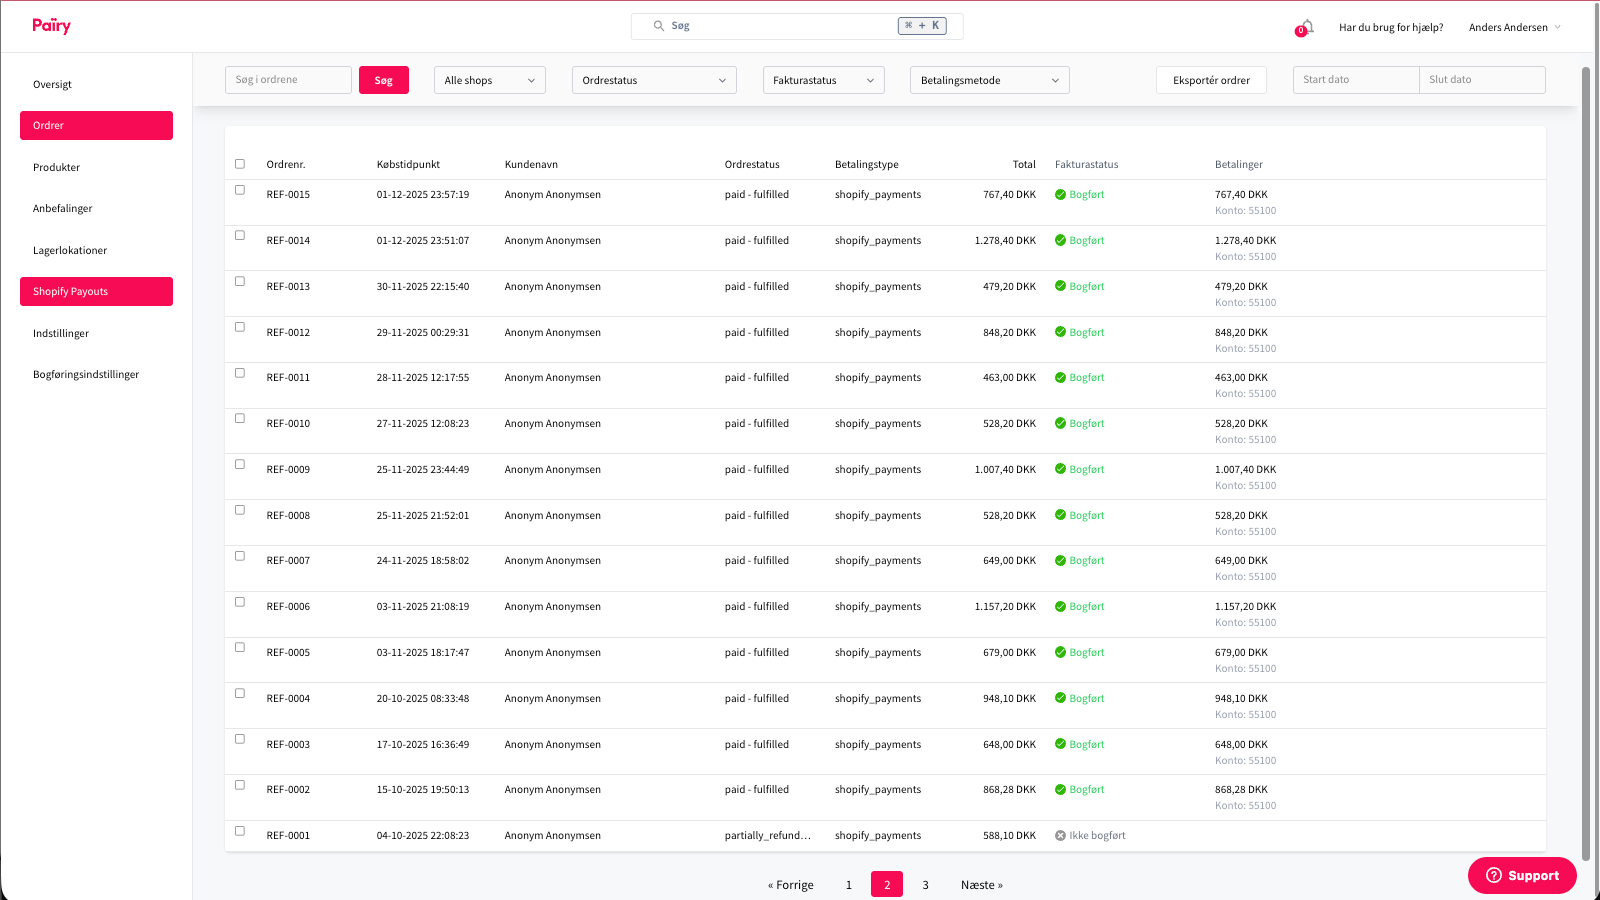Click the Start dato input field
Viewport: 1600px width, 900px height.
[x=1355, y=79]
